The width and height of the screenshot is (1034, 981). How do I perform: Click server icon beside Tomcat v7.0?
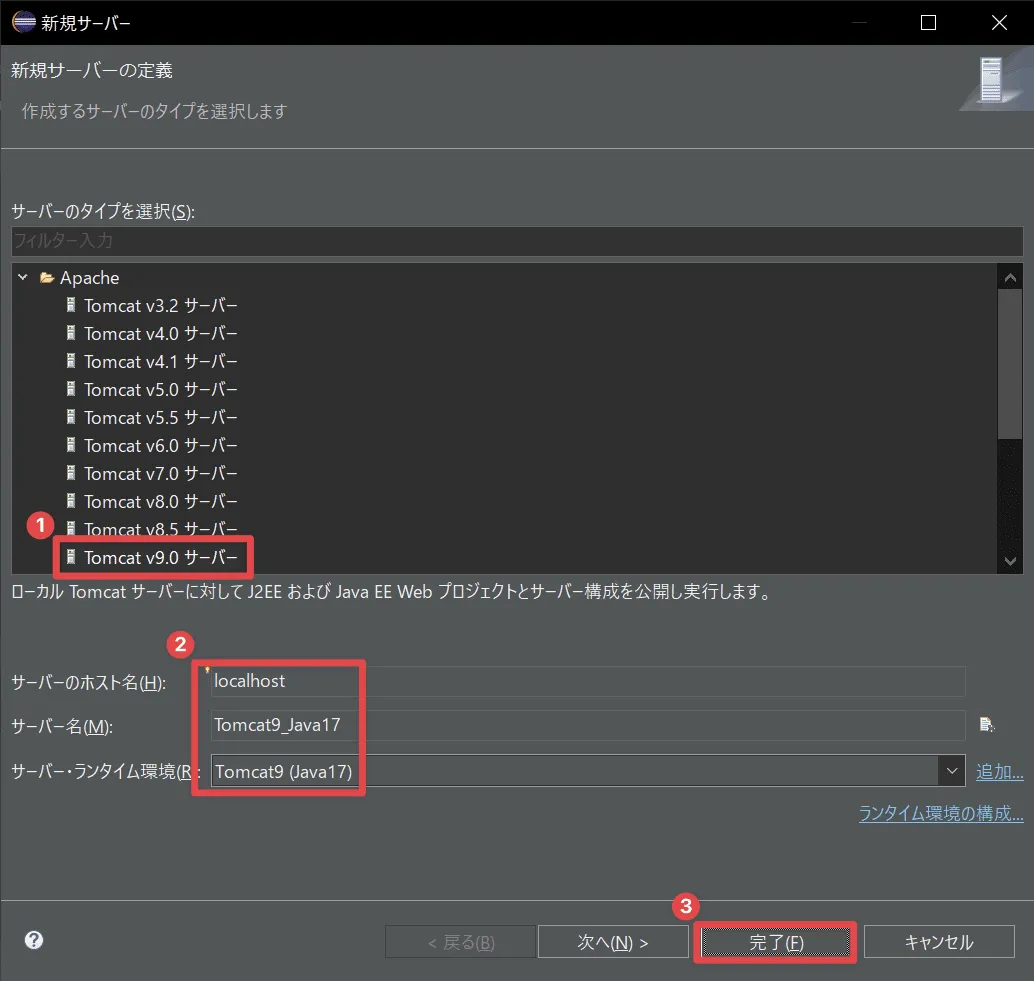tap(71, 473)
